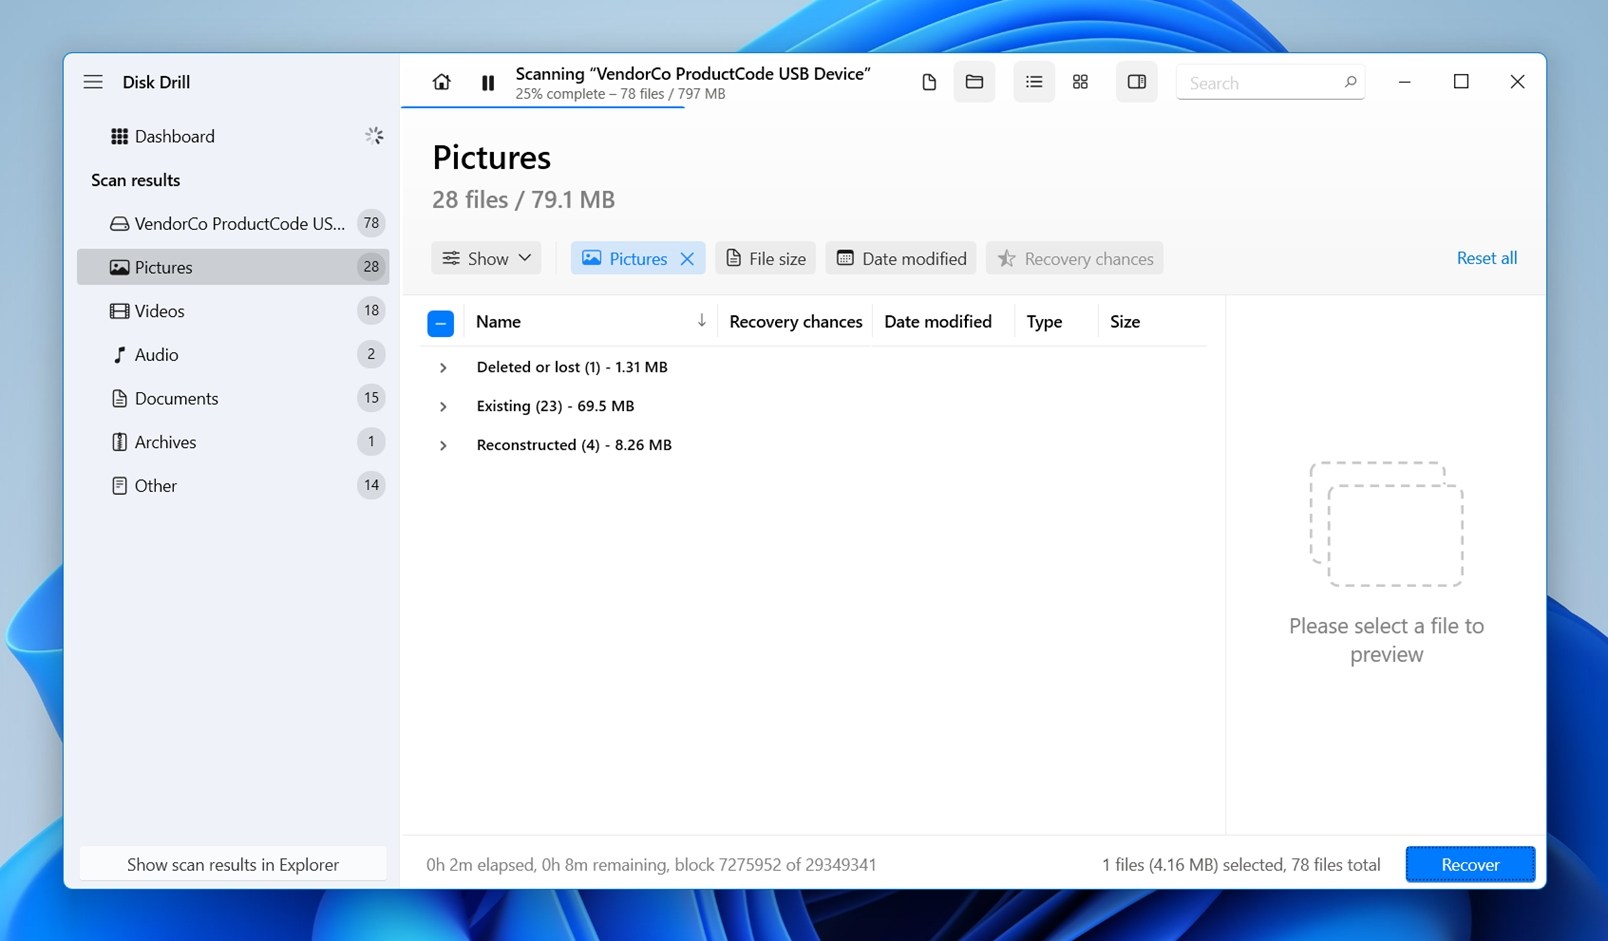The height and width of the screenshot is (941, 1608).
Task: Open Videos scan results category
Action: point(160,311)
